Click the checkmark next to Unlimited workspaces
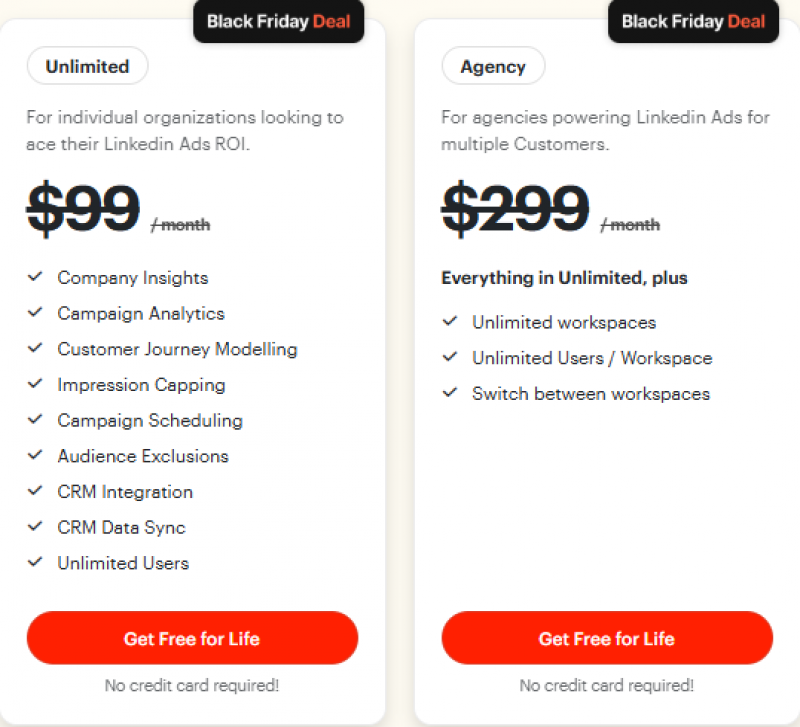 [x=450, y=322]
